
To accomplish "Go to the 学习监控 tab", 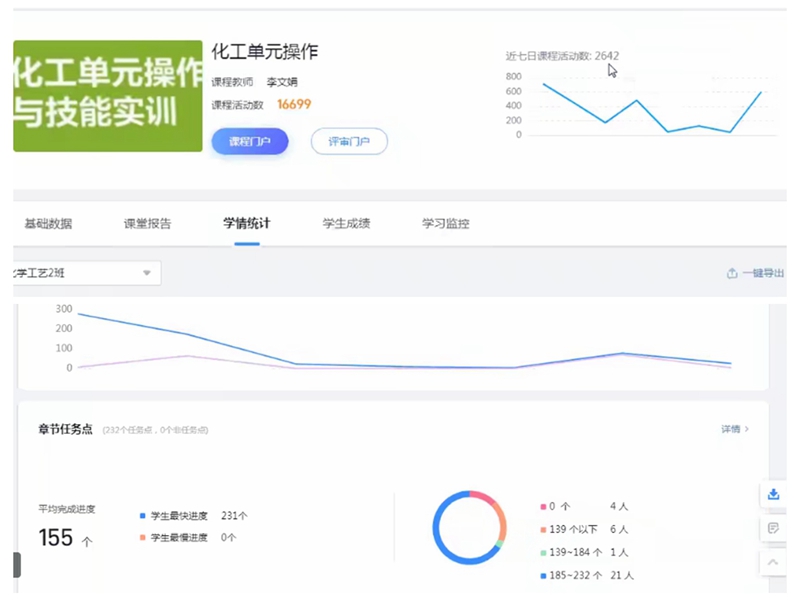I will (x=445, y=223).
